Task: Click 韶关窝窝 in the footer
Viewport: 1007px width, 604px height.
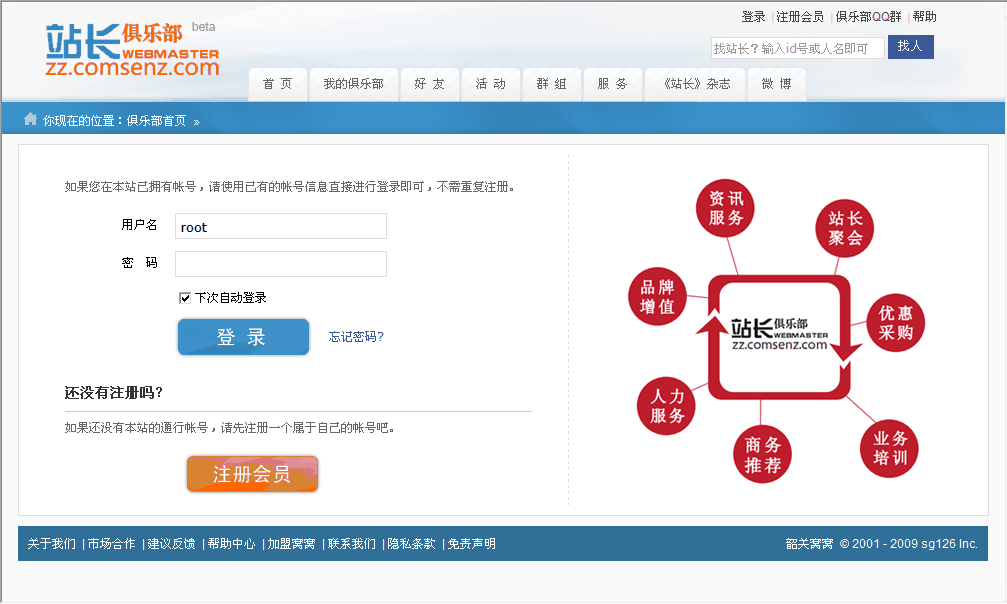Action: 809,544
